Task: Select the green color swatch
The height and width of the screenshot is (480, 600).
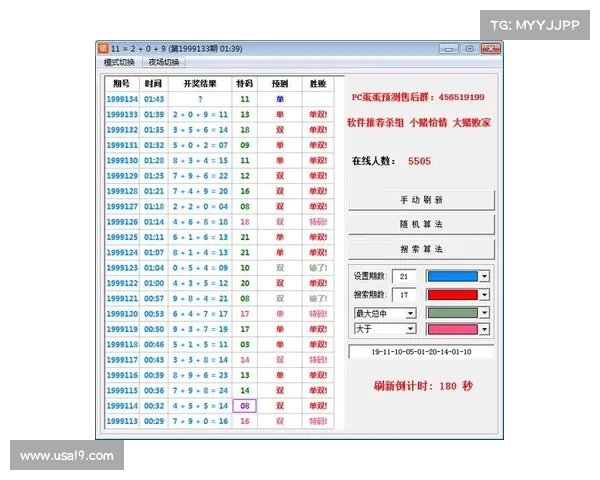Action: (453, 313)
